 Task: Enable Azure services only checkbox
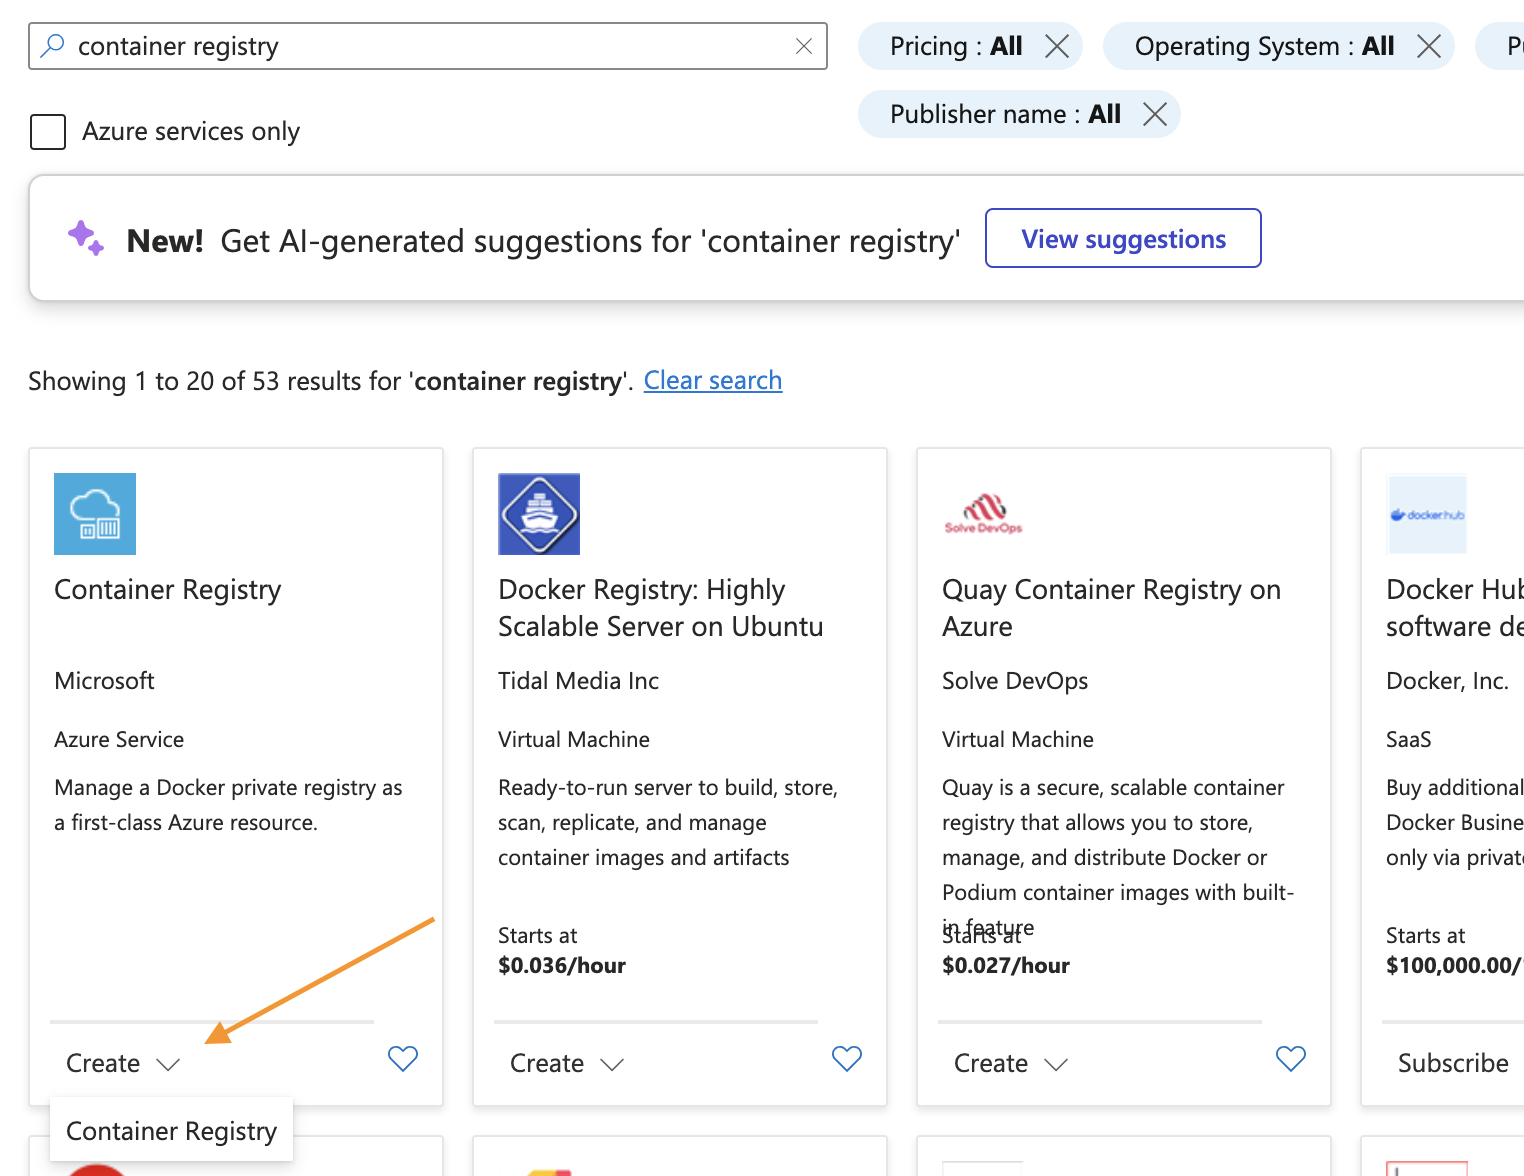click(48, 131)
